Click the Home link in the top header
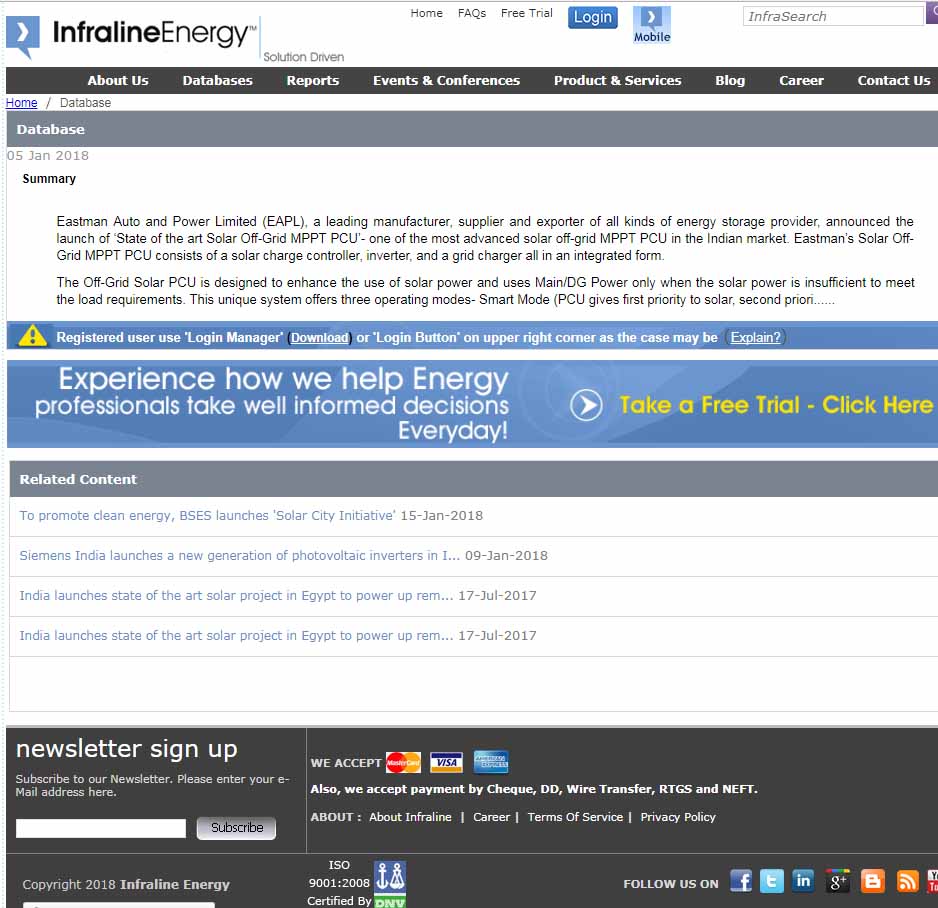This screenshot has height=908, width=938. point(427,13)
